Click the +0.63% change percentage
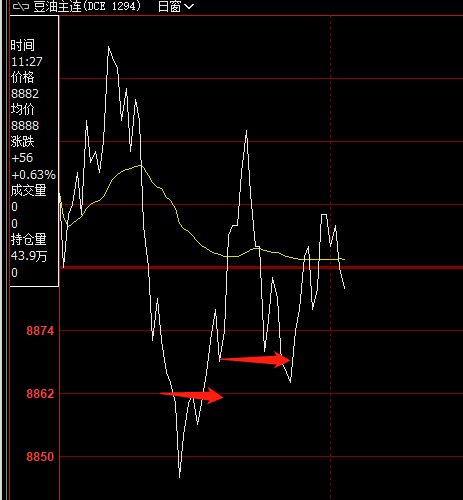Image resolution: width=463 pixels, height=500 pixels. 33,175
